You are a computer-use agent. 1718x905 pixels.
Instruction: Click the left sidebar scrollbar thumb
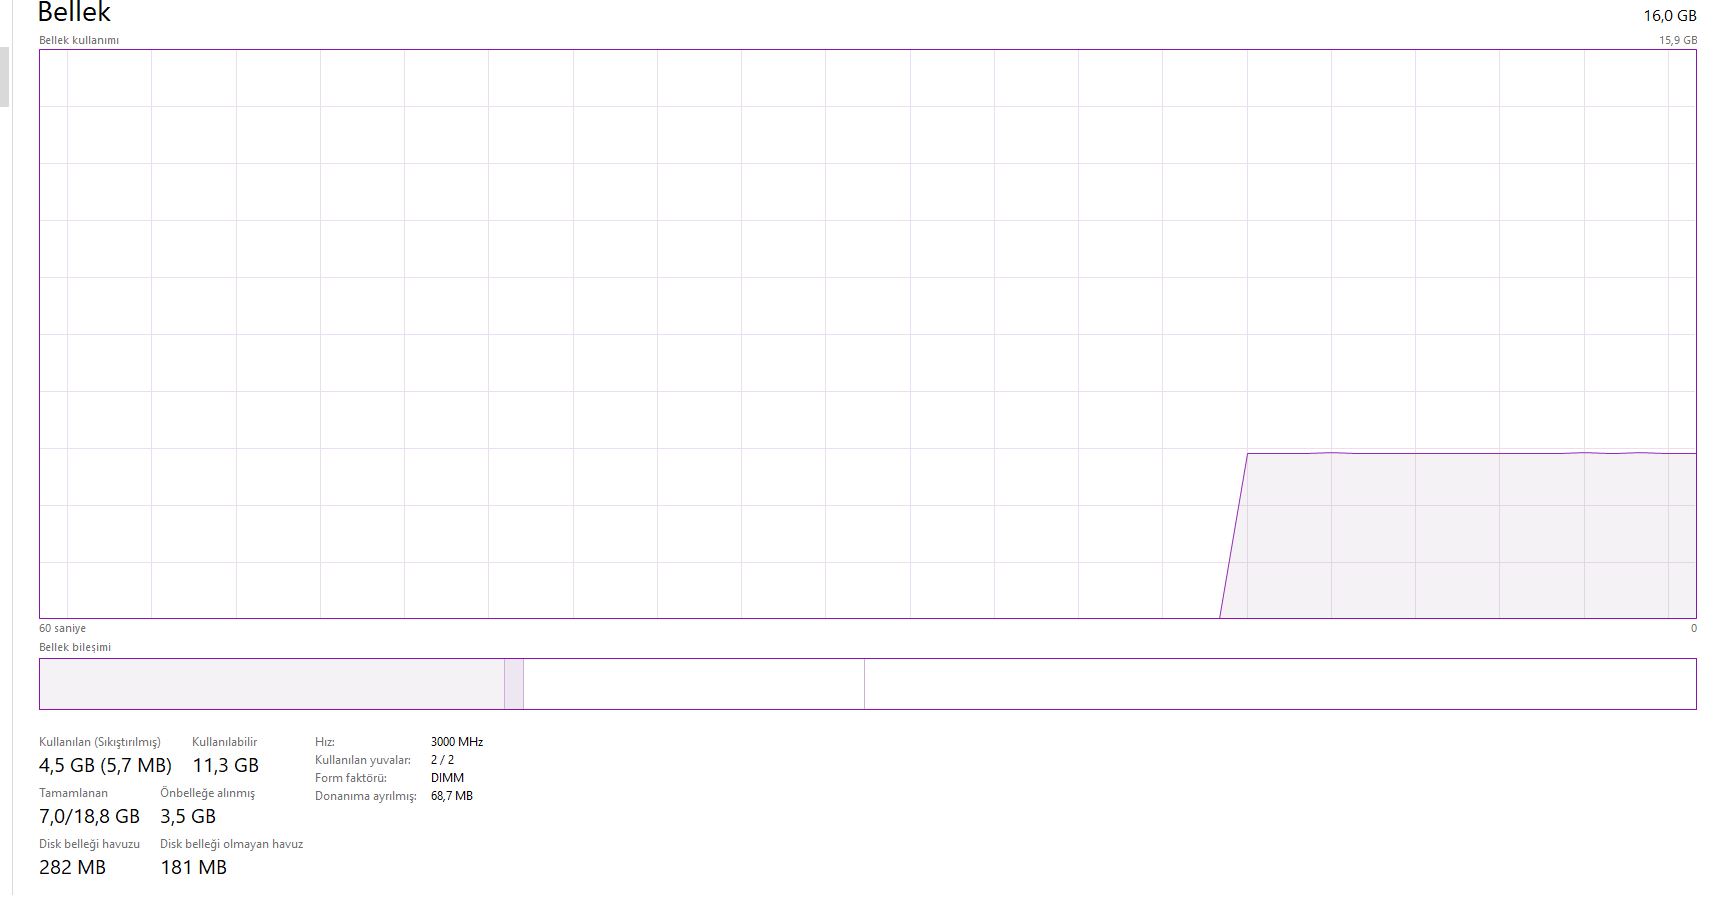click(x=4, y=76)
